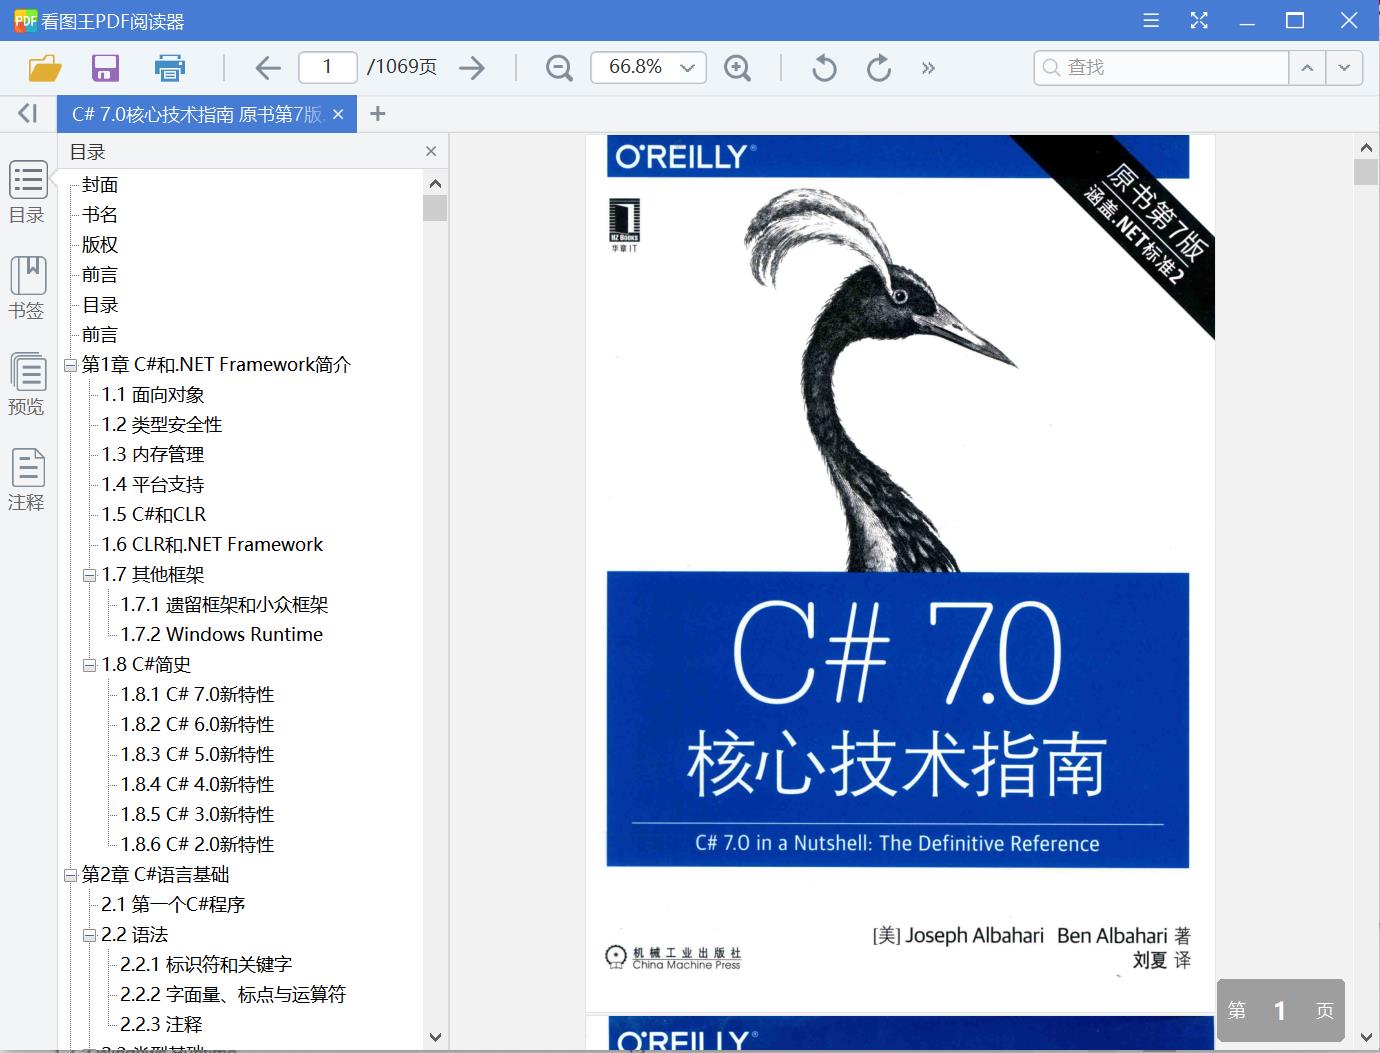Image resolution: width=1380 pixels, height=1053 pixels.
Task: Open a new document tab with plus
Action: click(x=378, y=113)
